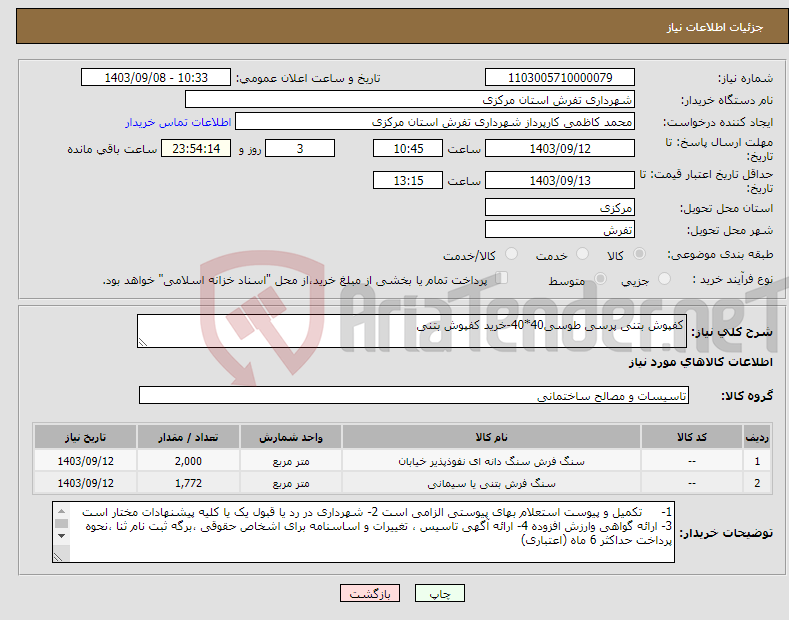Open اطلاعات تماس خریدار link
Image resolution: width=789 pixels, height=620 pixels.
pos(178,122)
